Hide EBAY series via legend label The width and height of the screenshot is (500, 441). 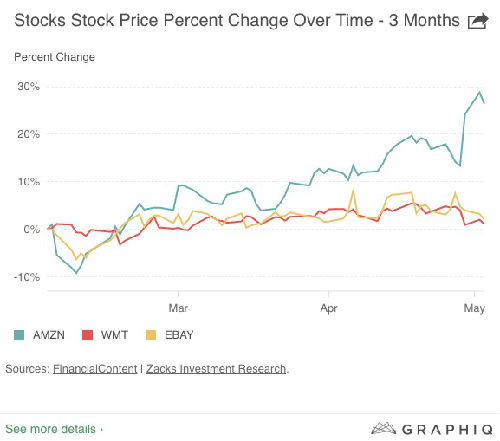point(179,335)
